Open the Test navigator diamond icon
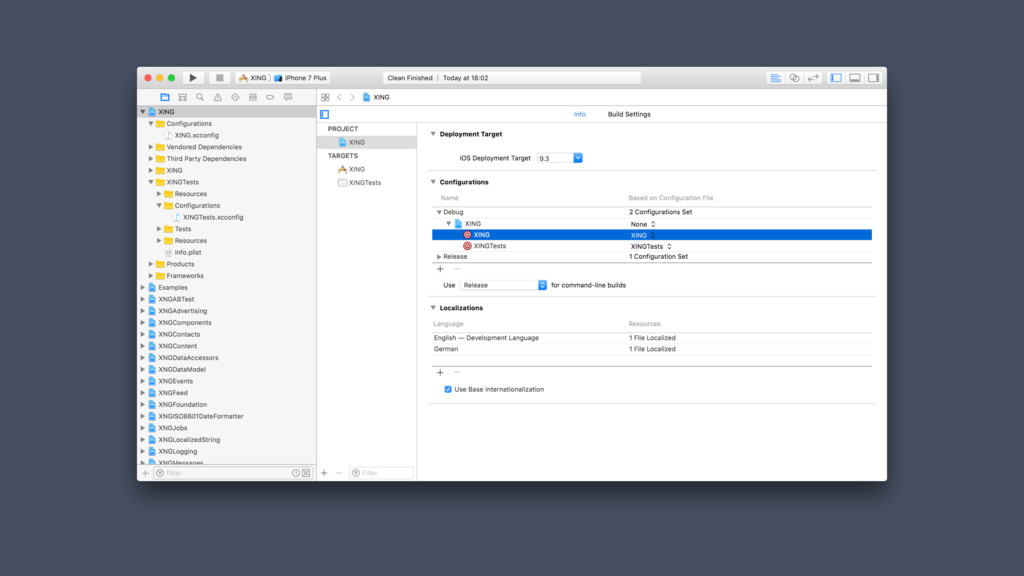 235,97
